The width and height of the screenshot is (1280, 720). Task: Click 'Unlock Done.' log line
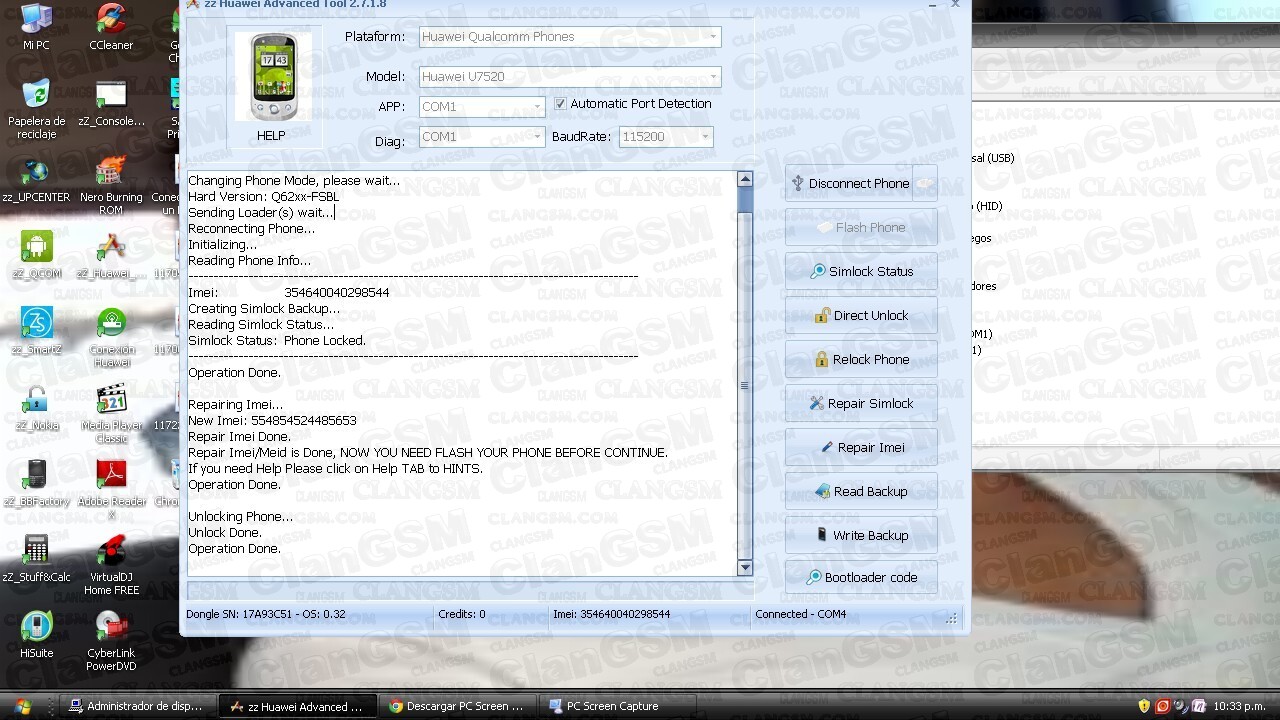pos(225,533)
